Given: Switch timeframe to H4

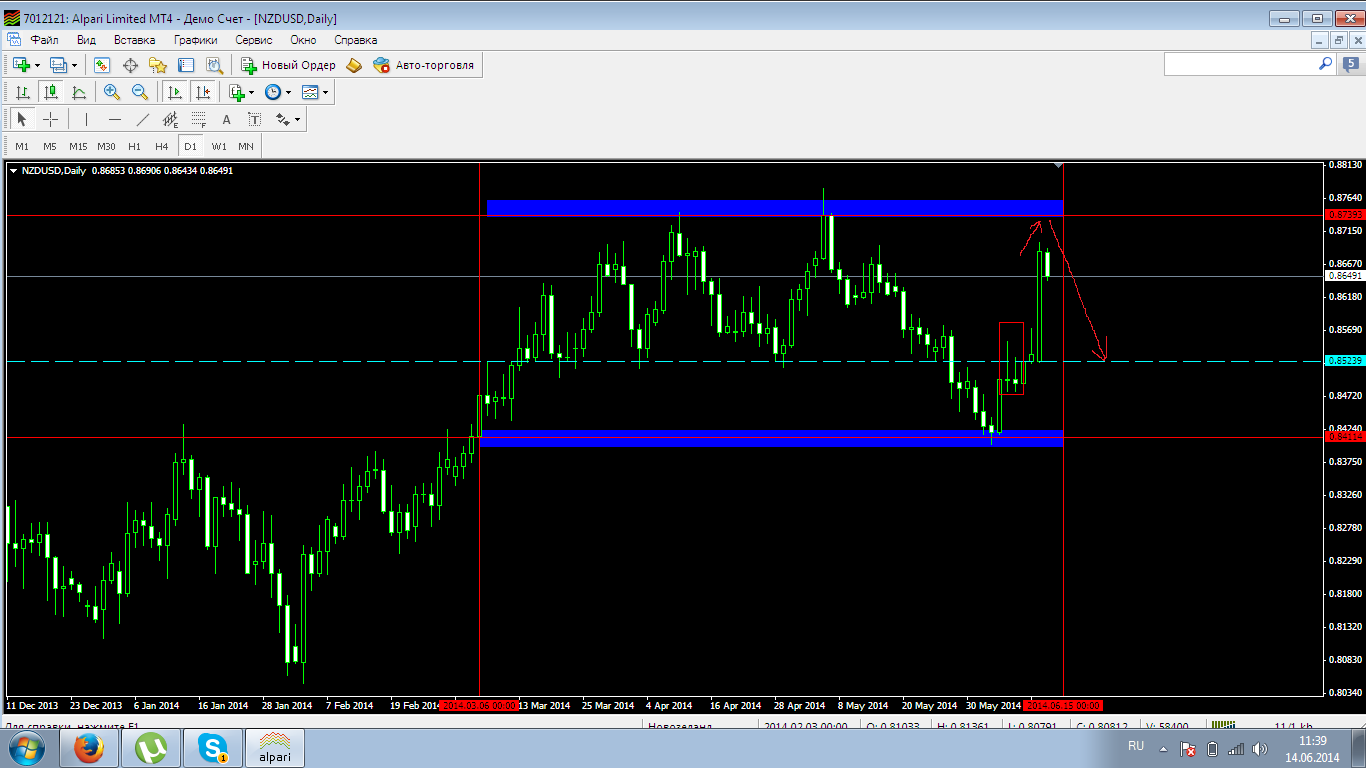Looking at the screenshot, I should (x=162, y=146).
